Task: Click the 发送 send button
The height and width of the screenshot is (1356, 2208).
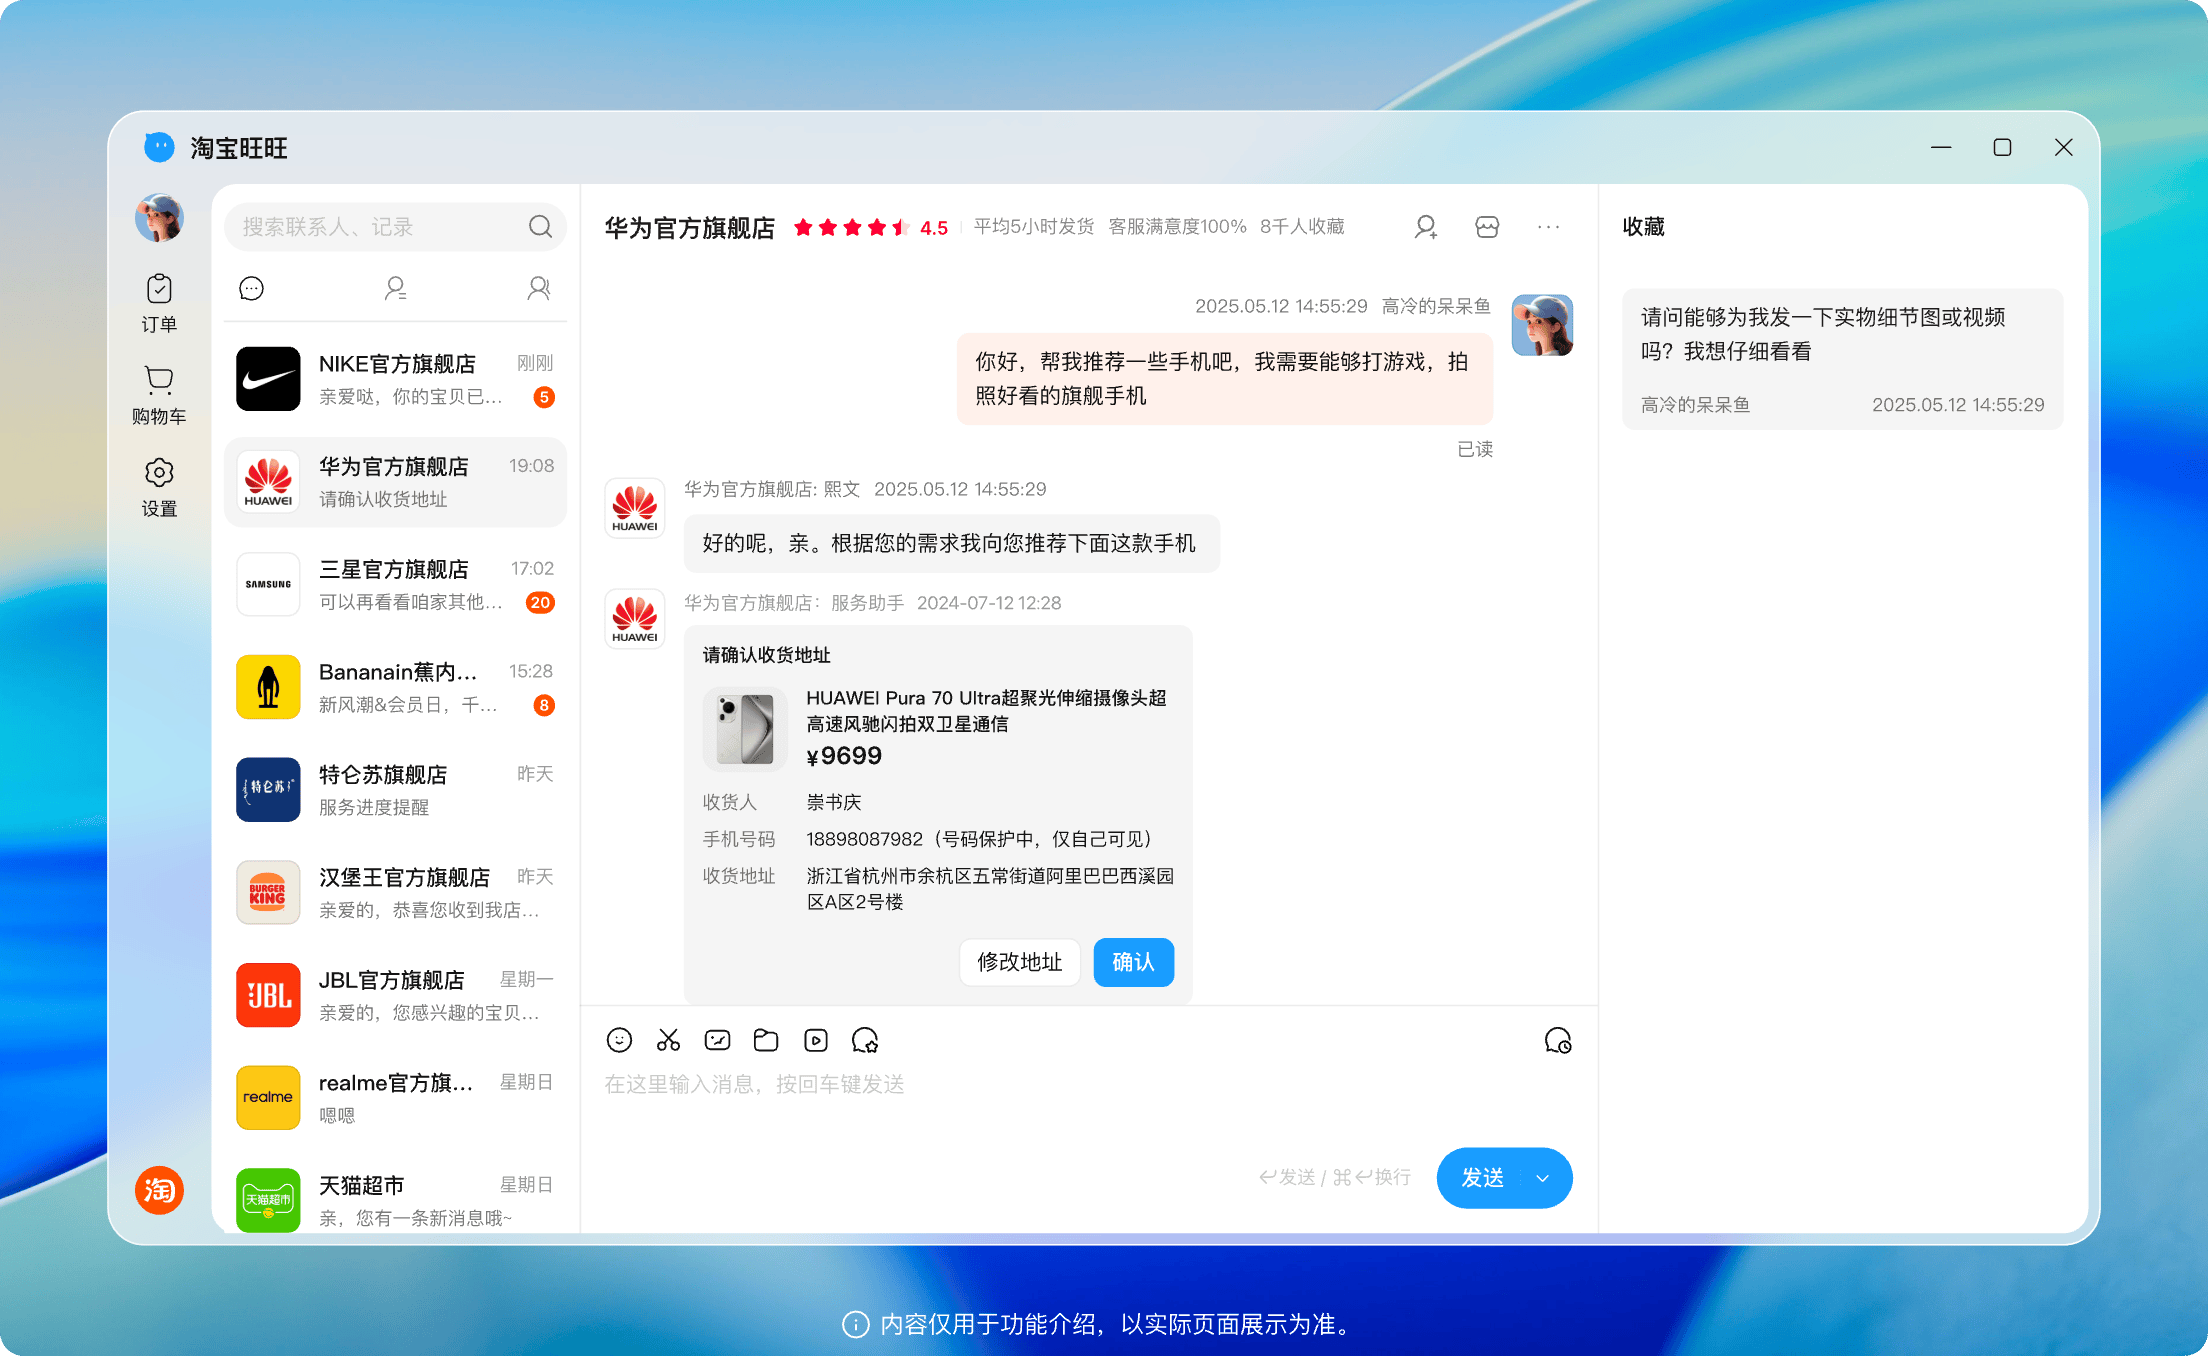Action: pyautogui.click(x=1482, y=1178)
